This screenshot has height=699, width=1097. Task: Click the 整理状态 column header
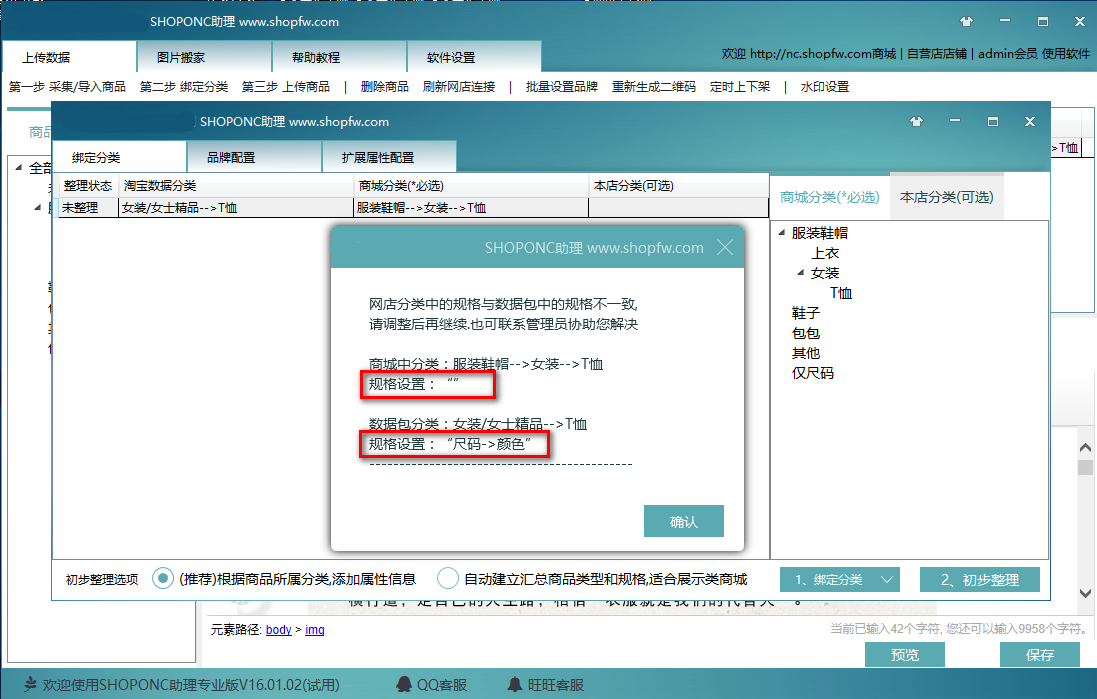[x=88, y=186]
